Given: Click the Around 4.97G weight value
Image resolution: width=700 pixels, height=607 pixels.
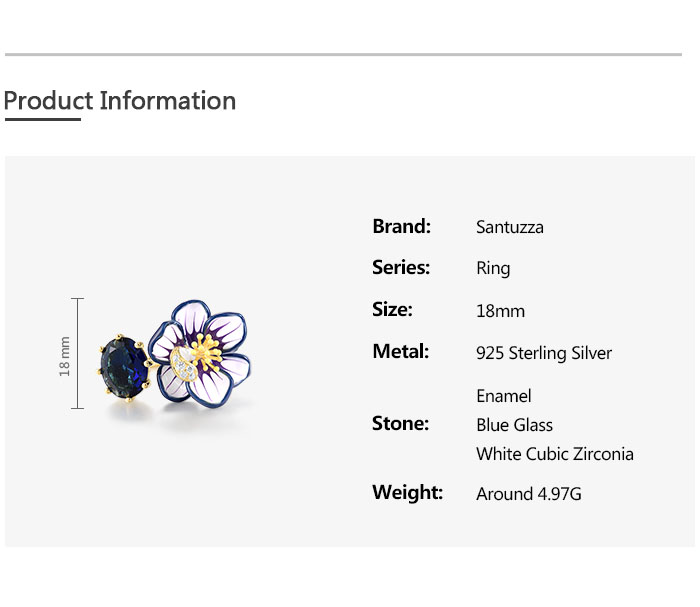Looking at the screenshot, I should pos(529,494).
